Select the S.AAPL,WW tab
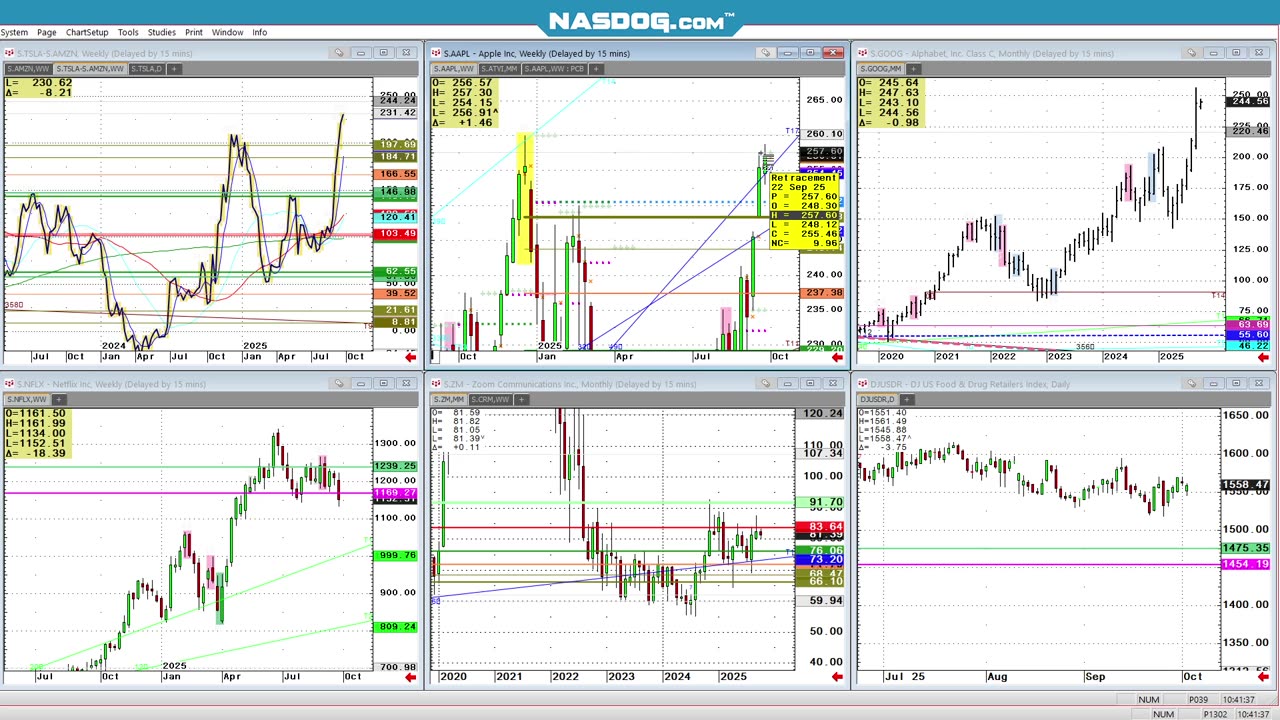Image resolution: width=1280 pixels, height=720 pixels. pyautogui.click(x=454, y=69)
